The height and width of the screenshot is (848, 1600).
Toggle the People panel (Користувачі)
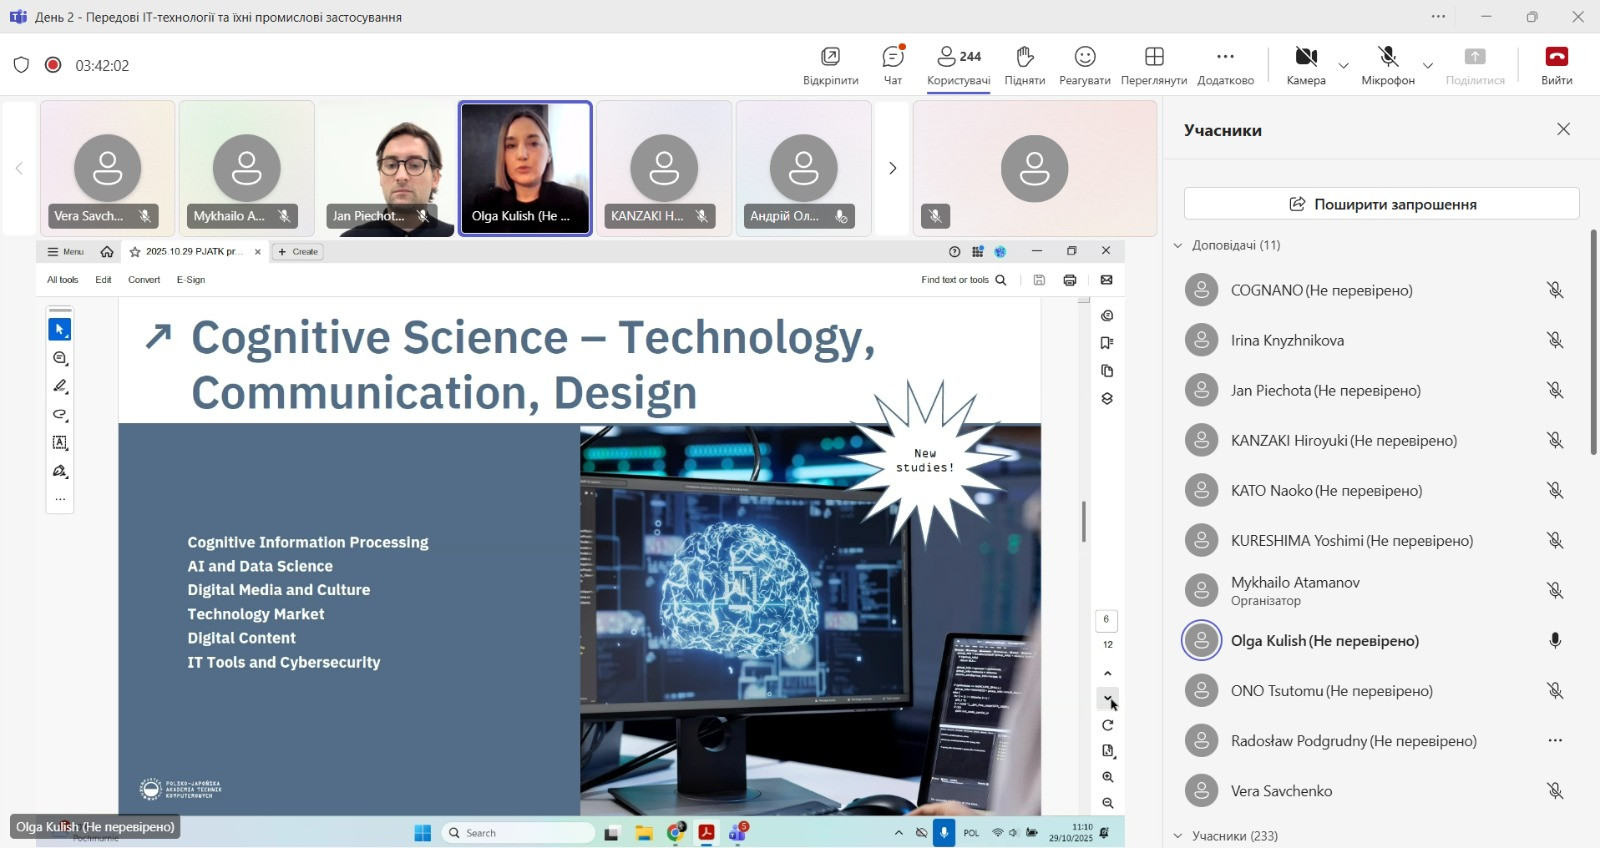(958, 57)
